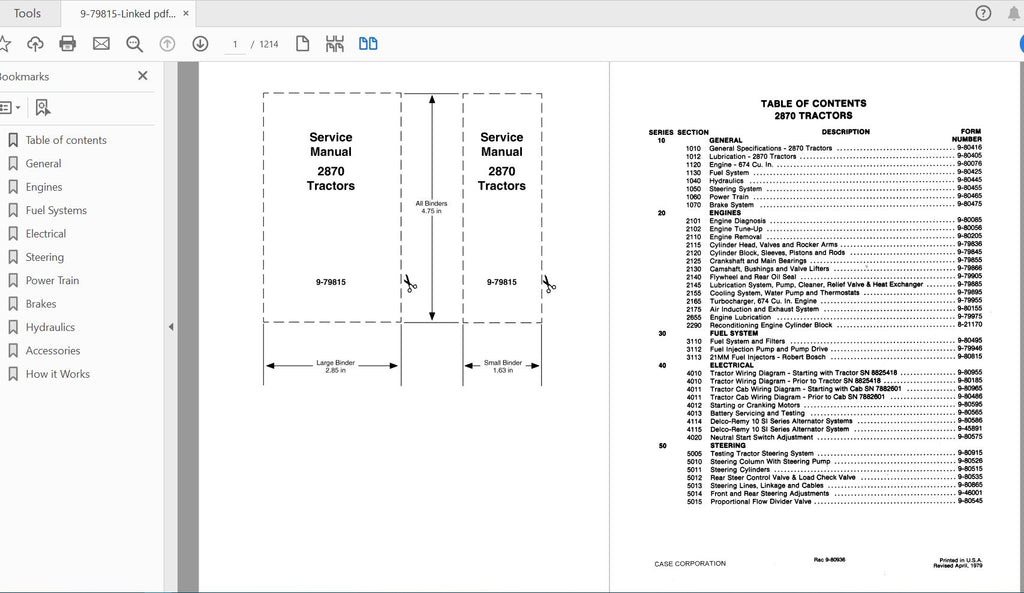Click the Proportional Flow Divider Valve entry
1024x593 pixels.
click(761, 502)
